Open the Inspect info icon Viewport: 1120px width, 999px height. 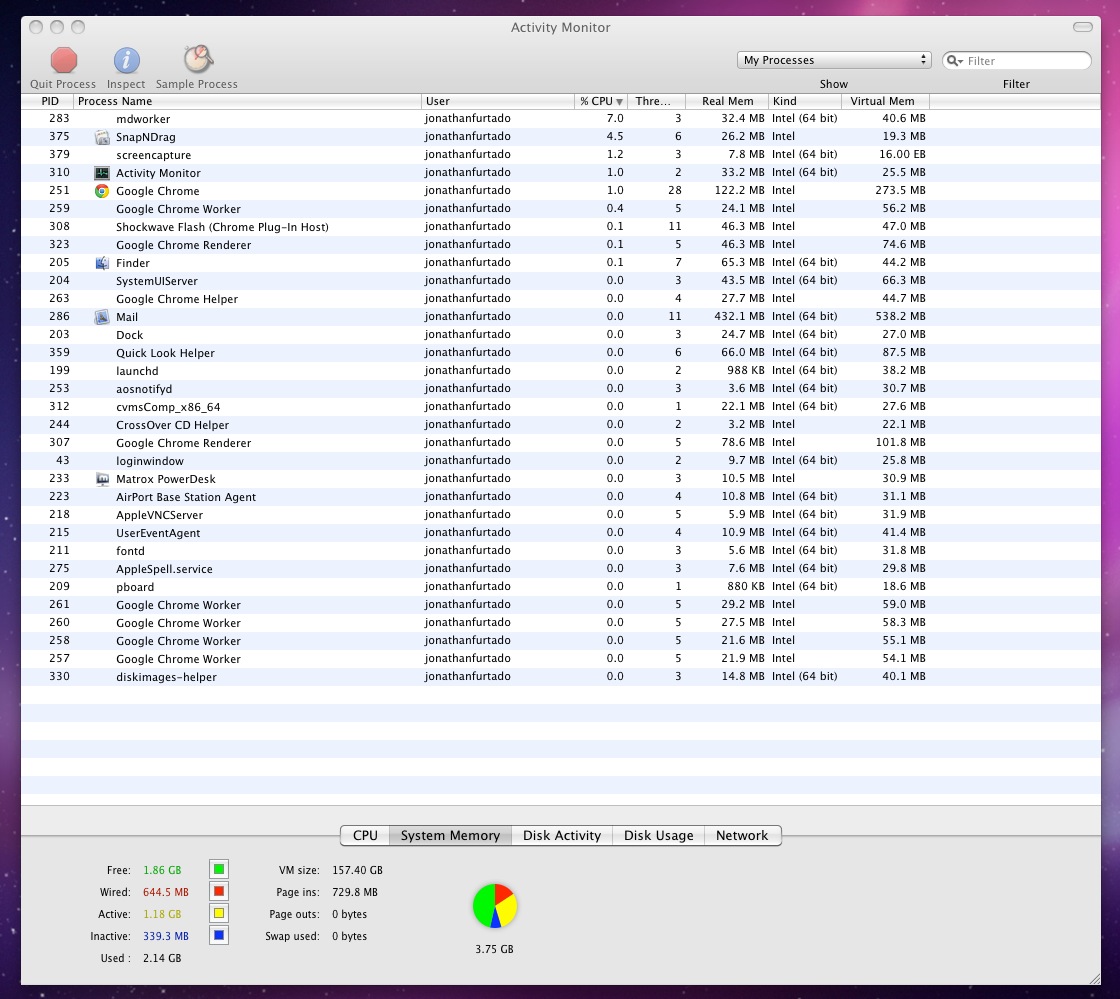(126, 60)
